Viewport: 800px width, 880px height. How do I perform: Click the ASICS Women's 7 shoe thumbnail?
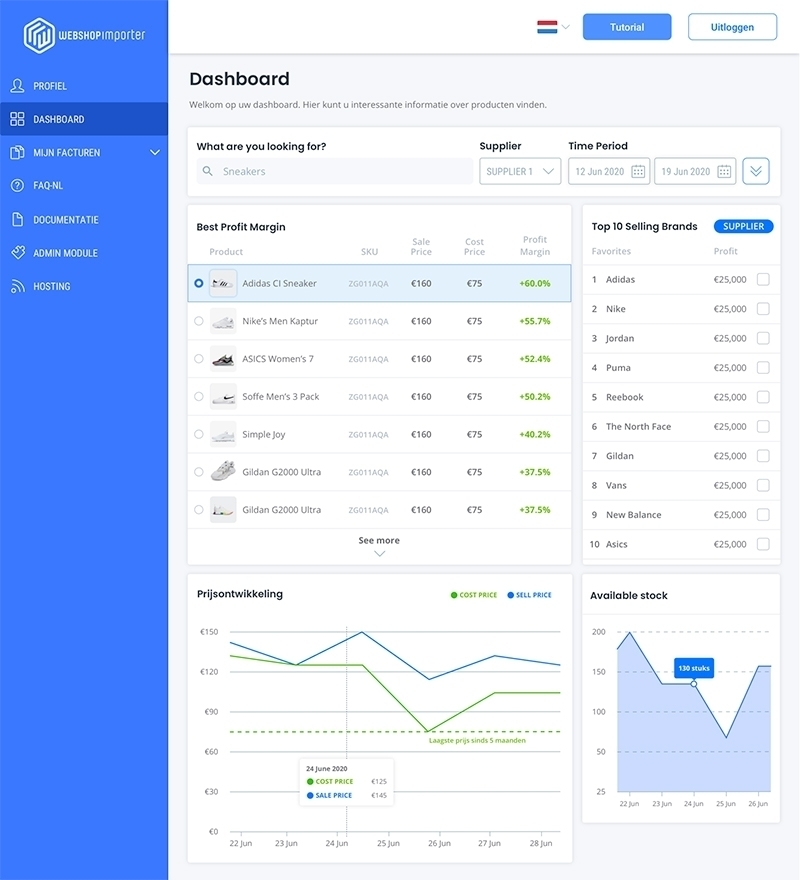223,359
